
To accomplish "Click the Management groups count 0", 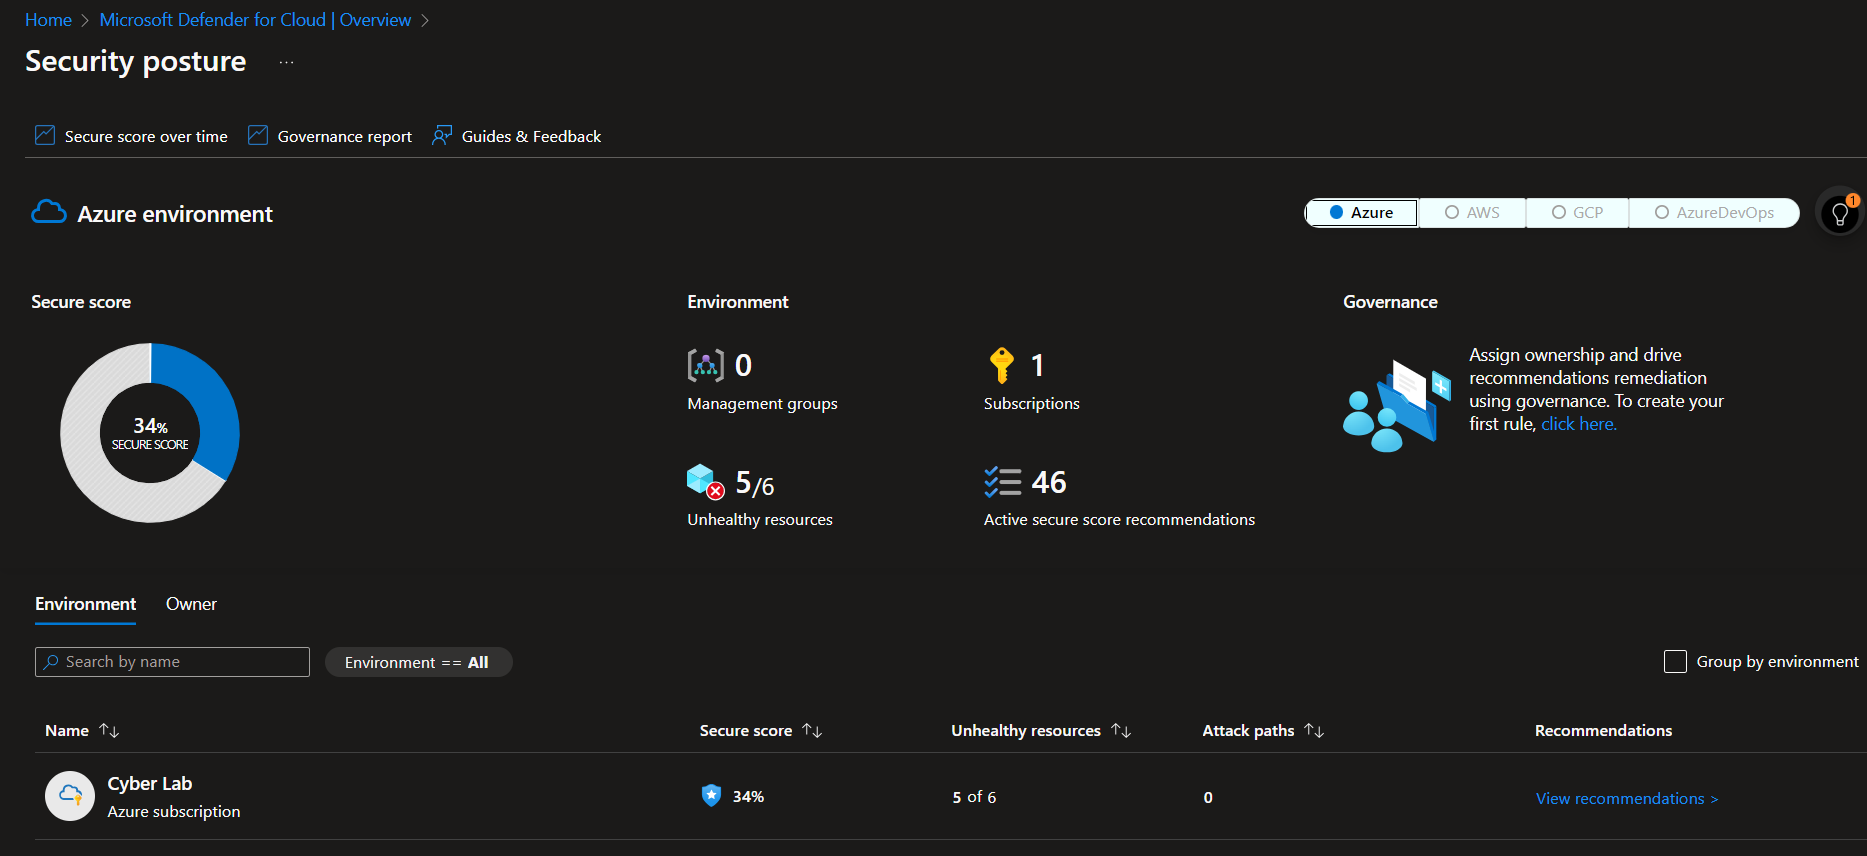I will (x=743, y=365).
